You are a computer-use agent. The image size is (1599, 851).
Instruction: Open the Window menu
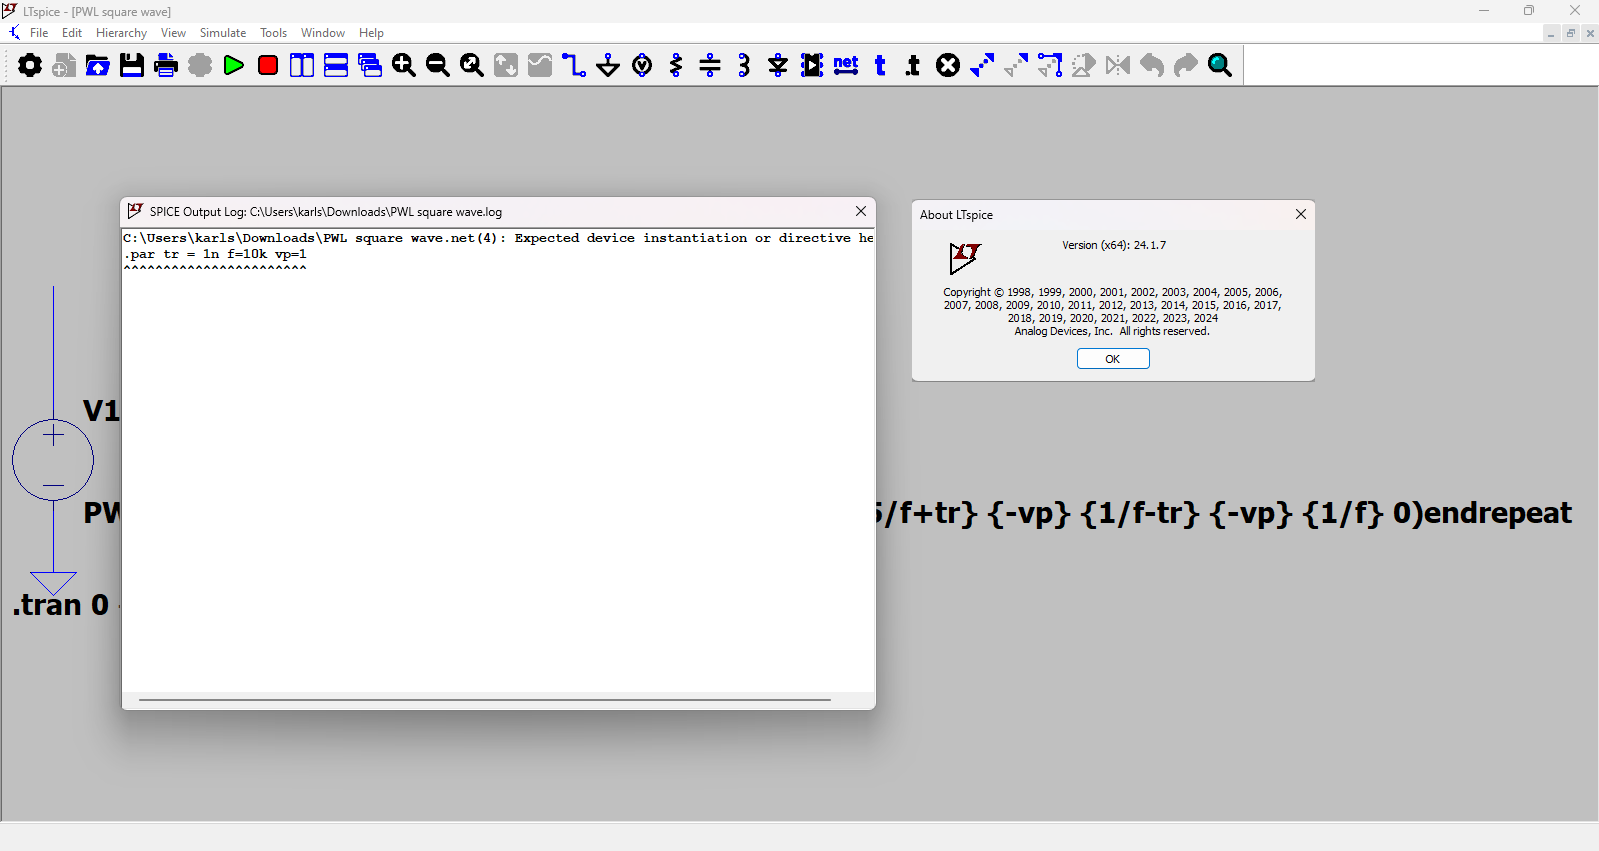[x=323, y=33]
